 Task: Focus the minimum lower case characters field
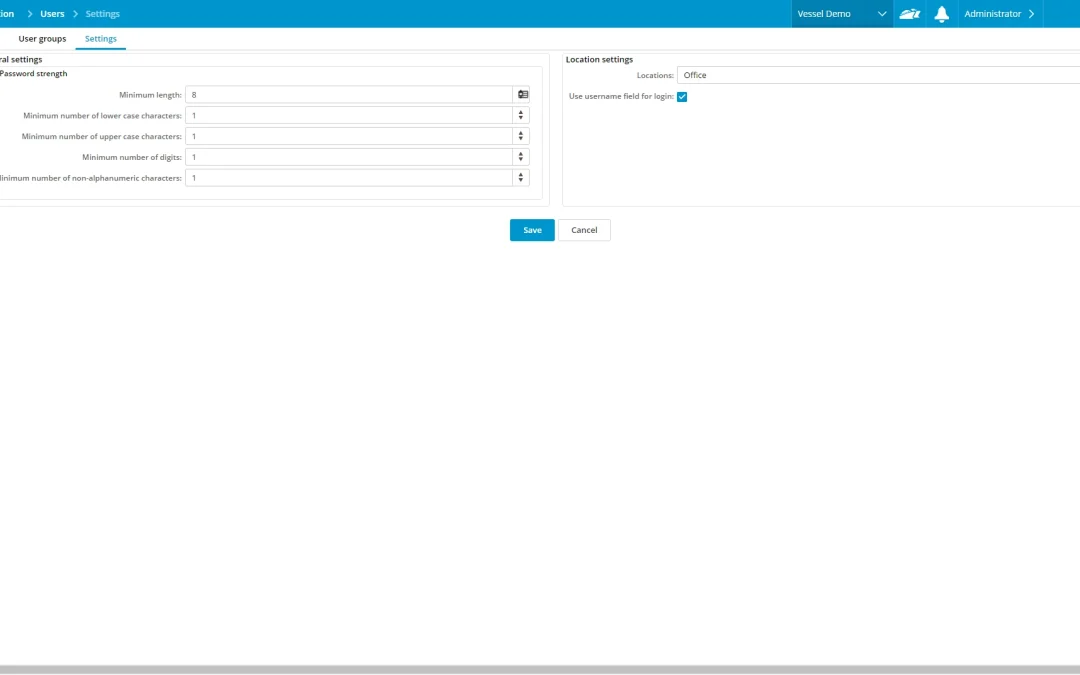pyautogui.click(x=349, y=115)
